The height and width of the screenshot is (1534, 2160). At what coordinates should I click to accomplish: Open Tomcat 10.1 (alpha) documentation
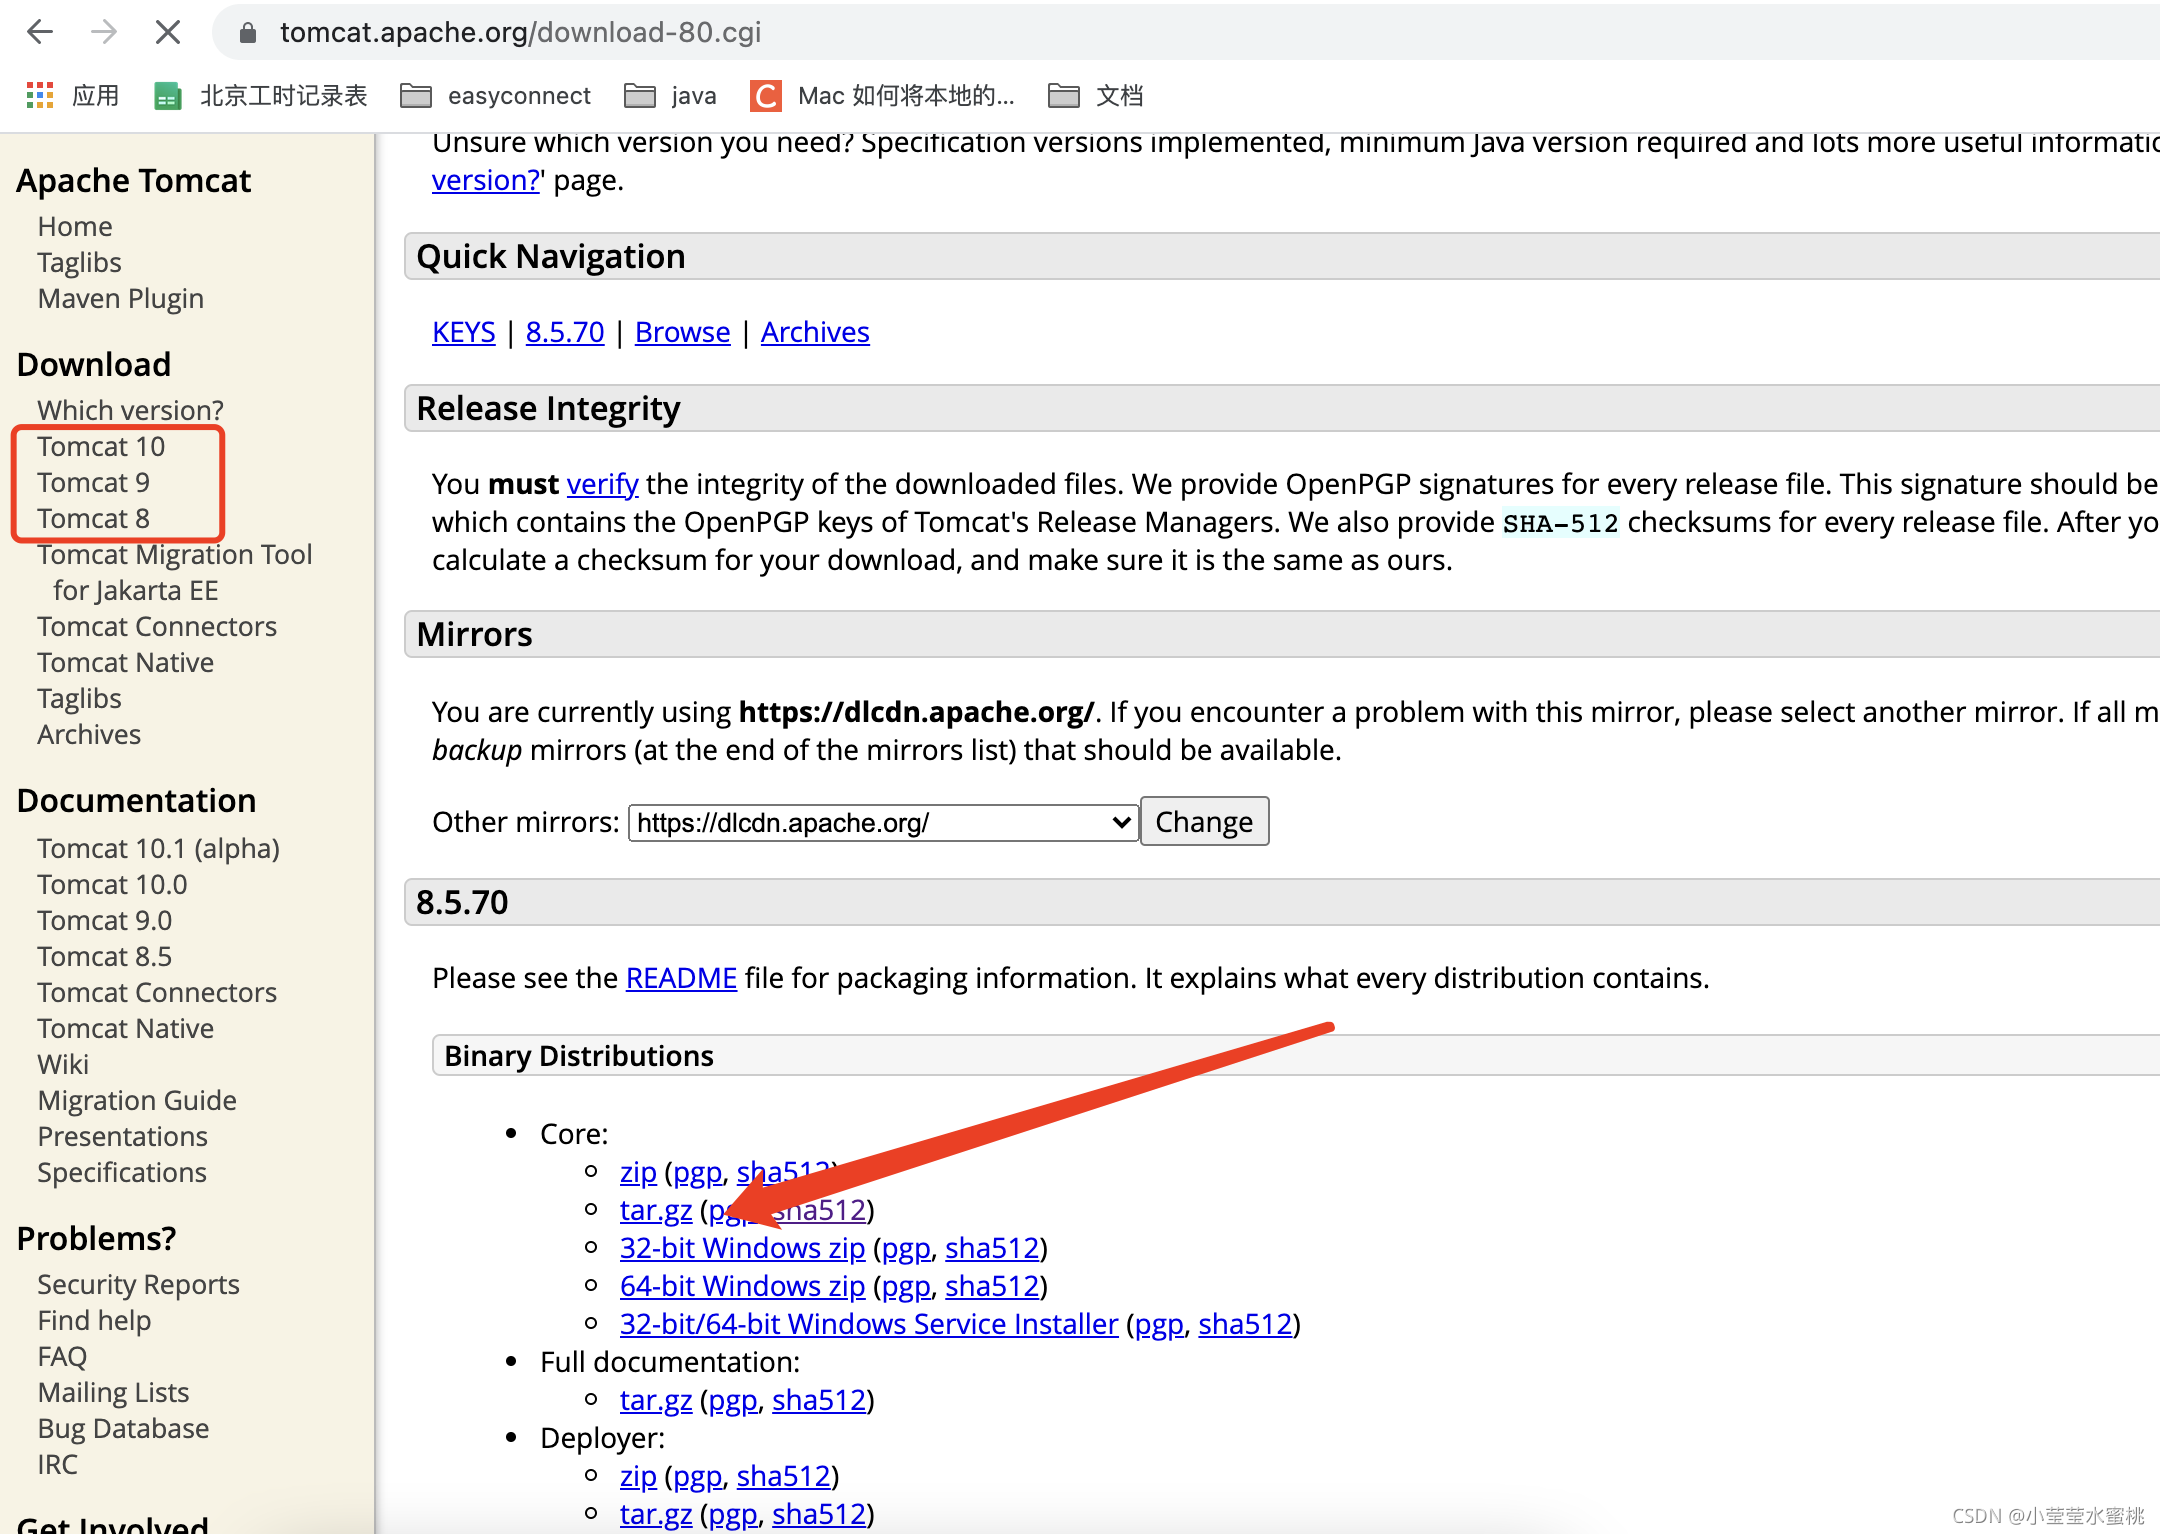click(159, 849)
